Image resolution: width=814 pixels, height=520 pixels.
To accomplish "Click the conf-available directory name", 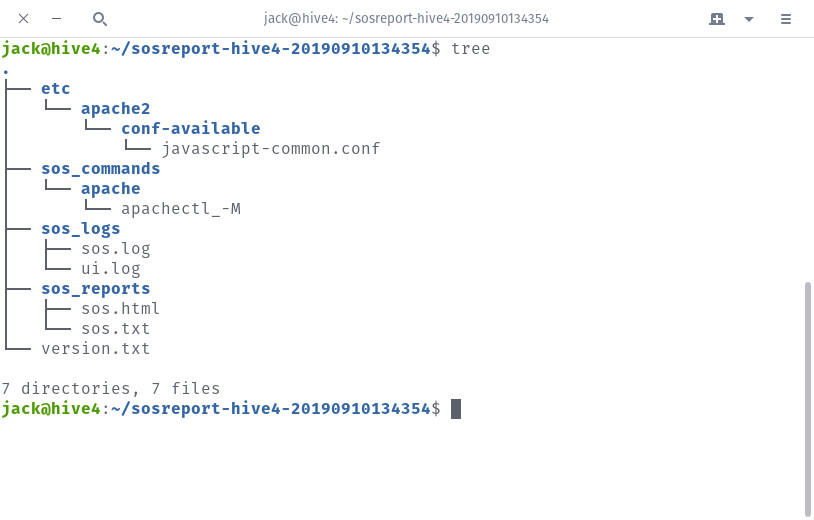I will (x=191, y=129).
